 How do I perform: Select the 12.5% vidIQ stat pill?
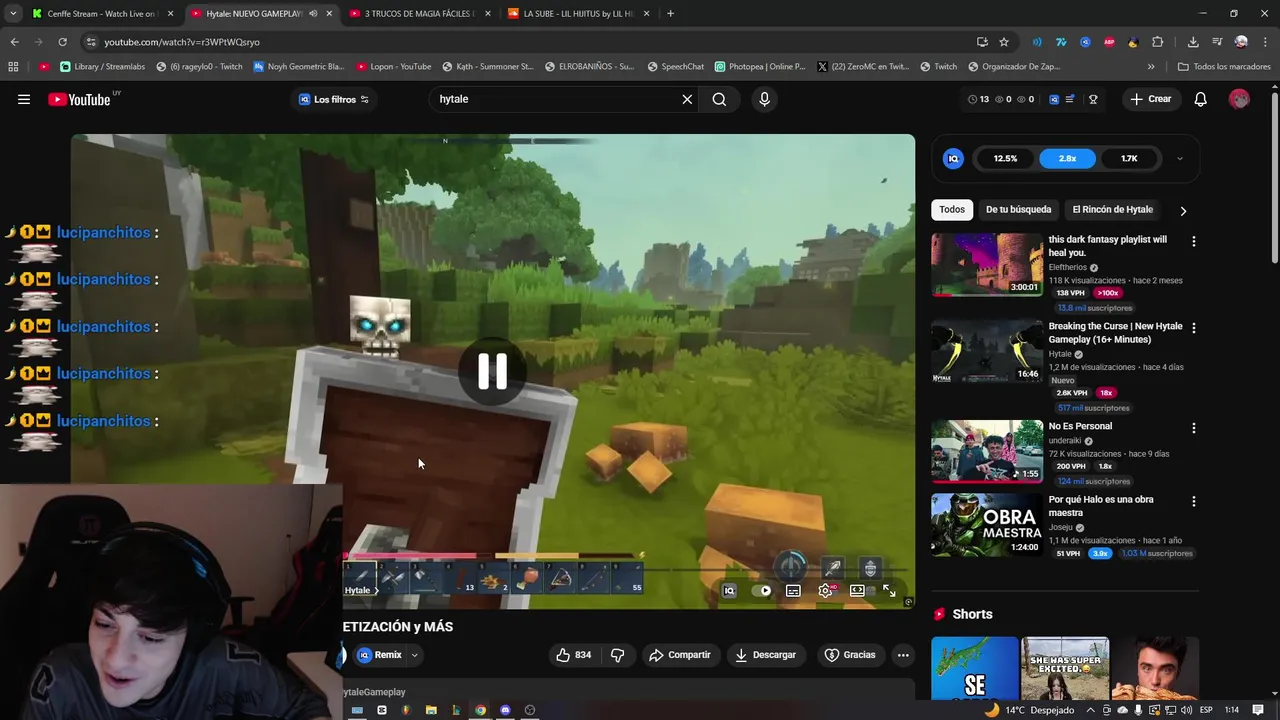click(x=1005, y=158)
